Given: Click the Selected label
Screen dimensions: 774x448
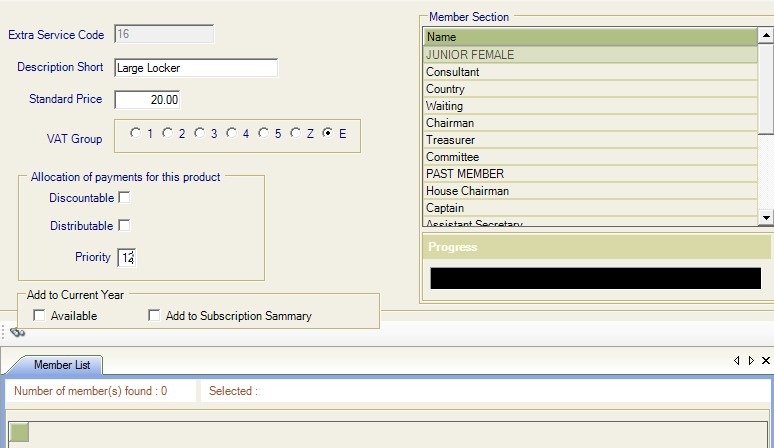Looking at the screenshot, I should [x=233, y=391].
